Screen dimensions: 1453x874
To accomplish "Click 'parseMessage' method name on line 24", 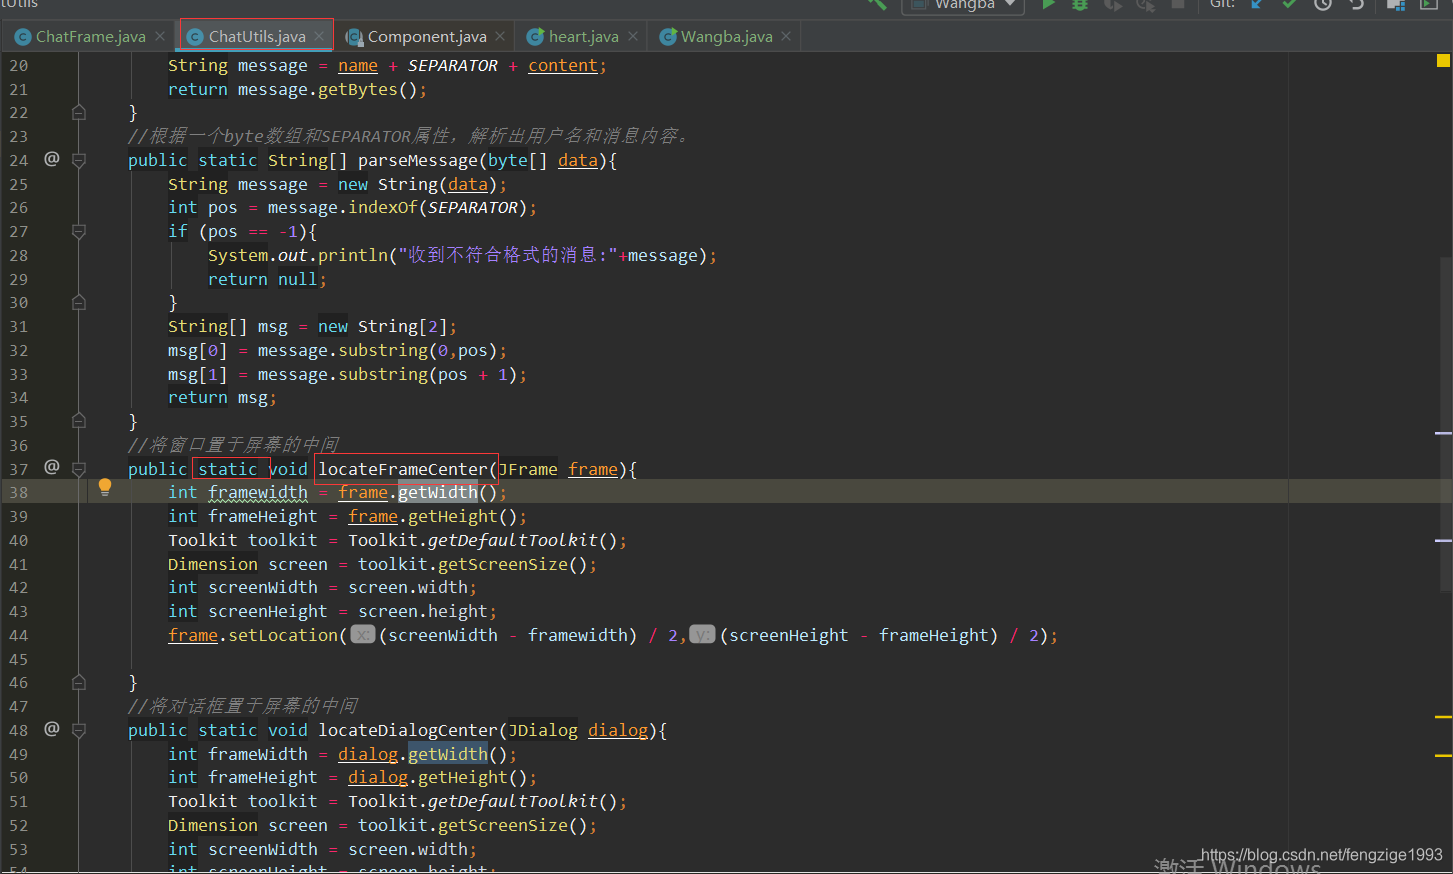I will [418, 160].
